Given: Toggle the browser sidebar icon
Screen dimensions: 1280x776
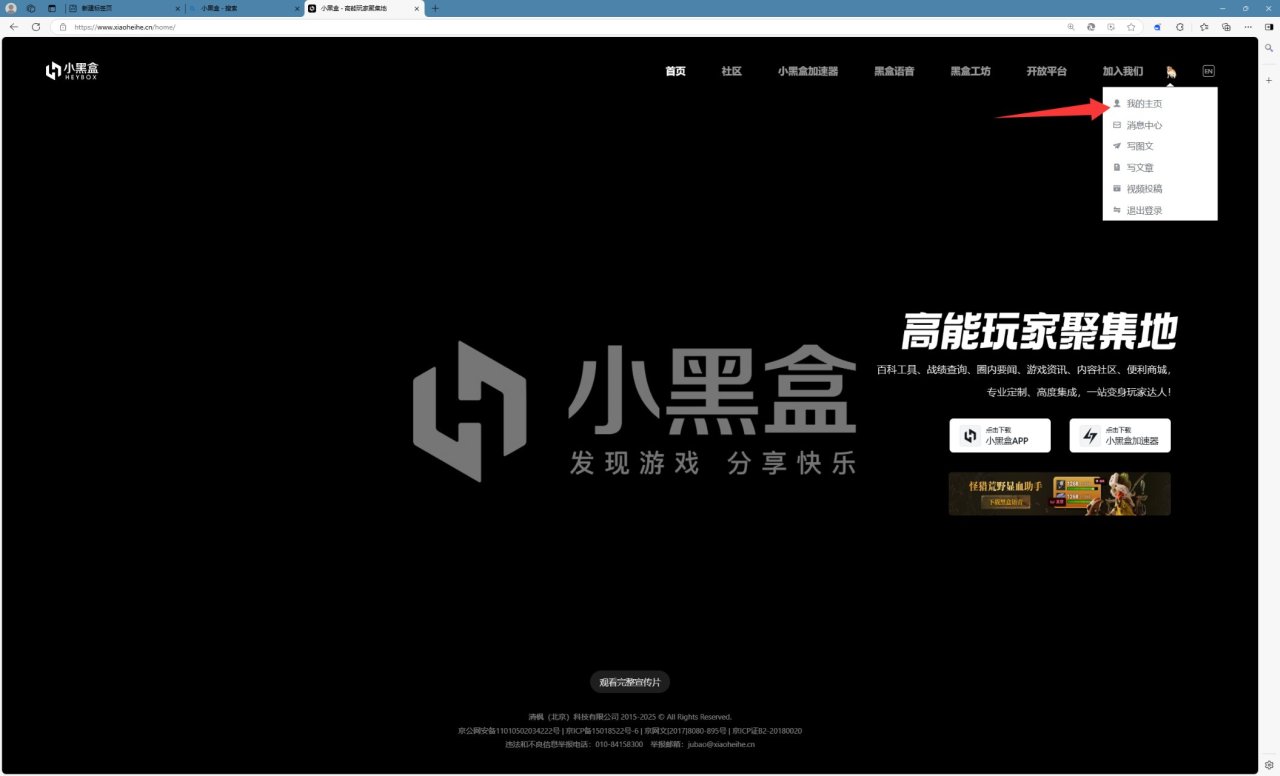Looking at the screenshot, I should click(1269, 27).
